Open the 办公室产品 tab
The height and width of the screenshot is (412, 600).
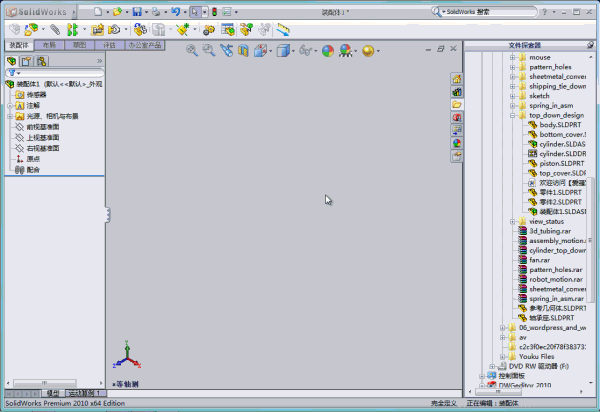click(x=145, y=45)
